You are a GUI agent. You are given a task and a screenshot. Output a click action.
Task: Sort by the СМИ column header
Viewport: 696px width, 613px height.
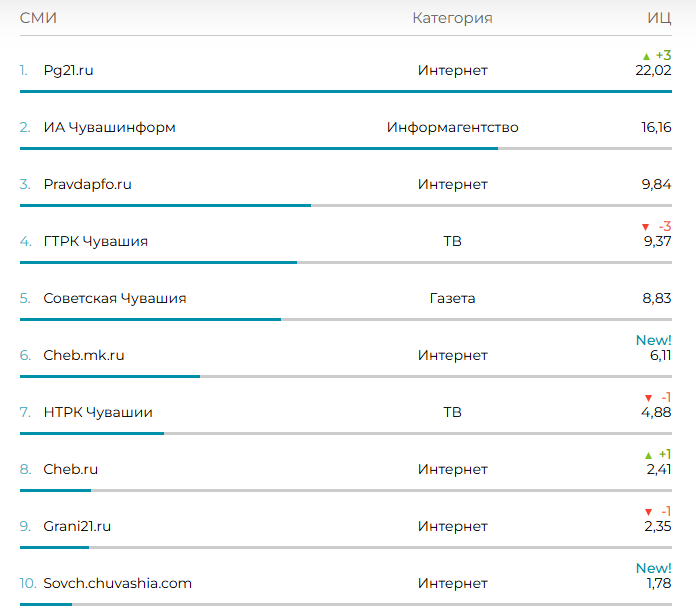point(38,18)
